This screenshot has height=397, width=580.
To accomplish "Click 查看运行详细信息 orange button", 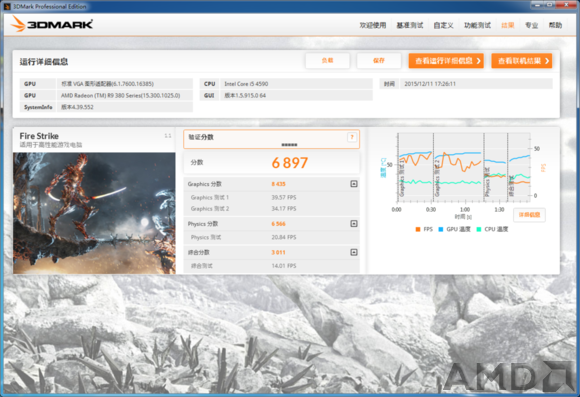I will coord(446,61).
